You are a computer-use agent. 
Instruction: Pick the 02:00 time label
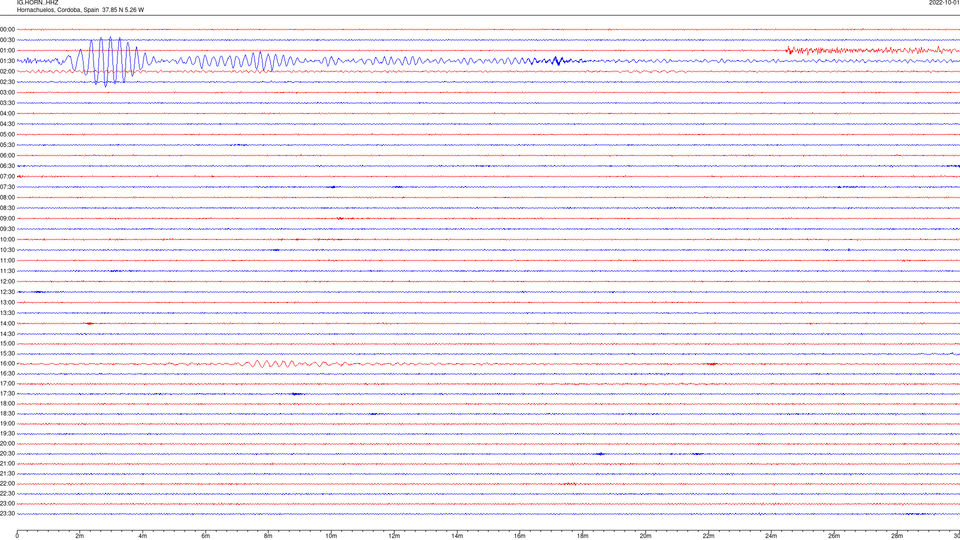7,72
